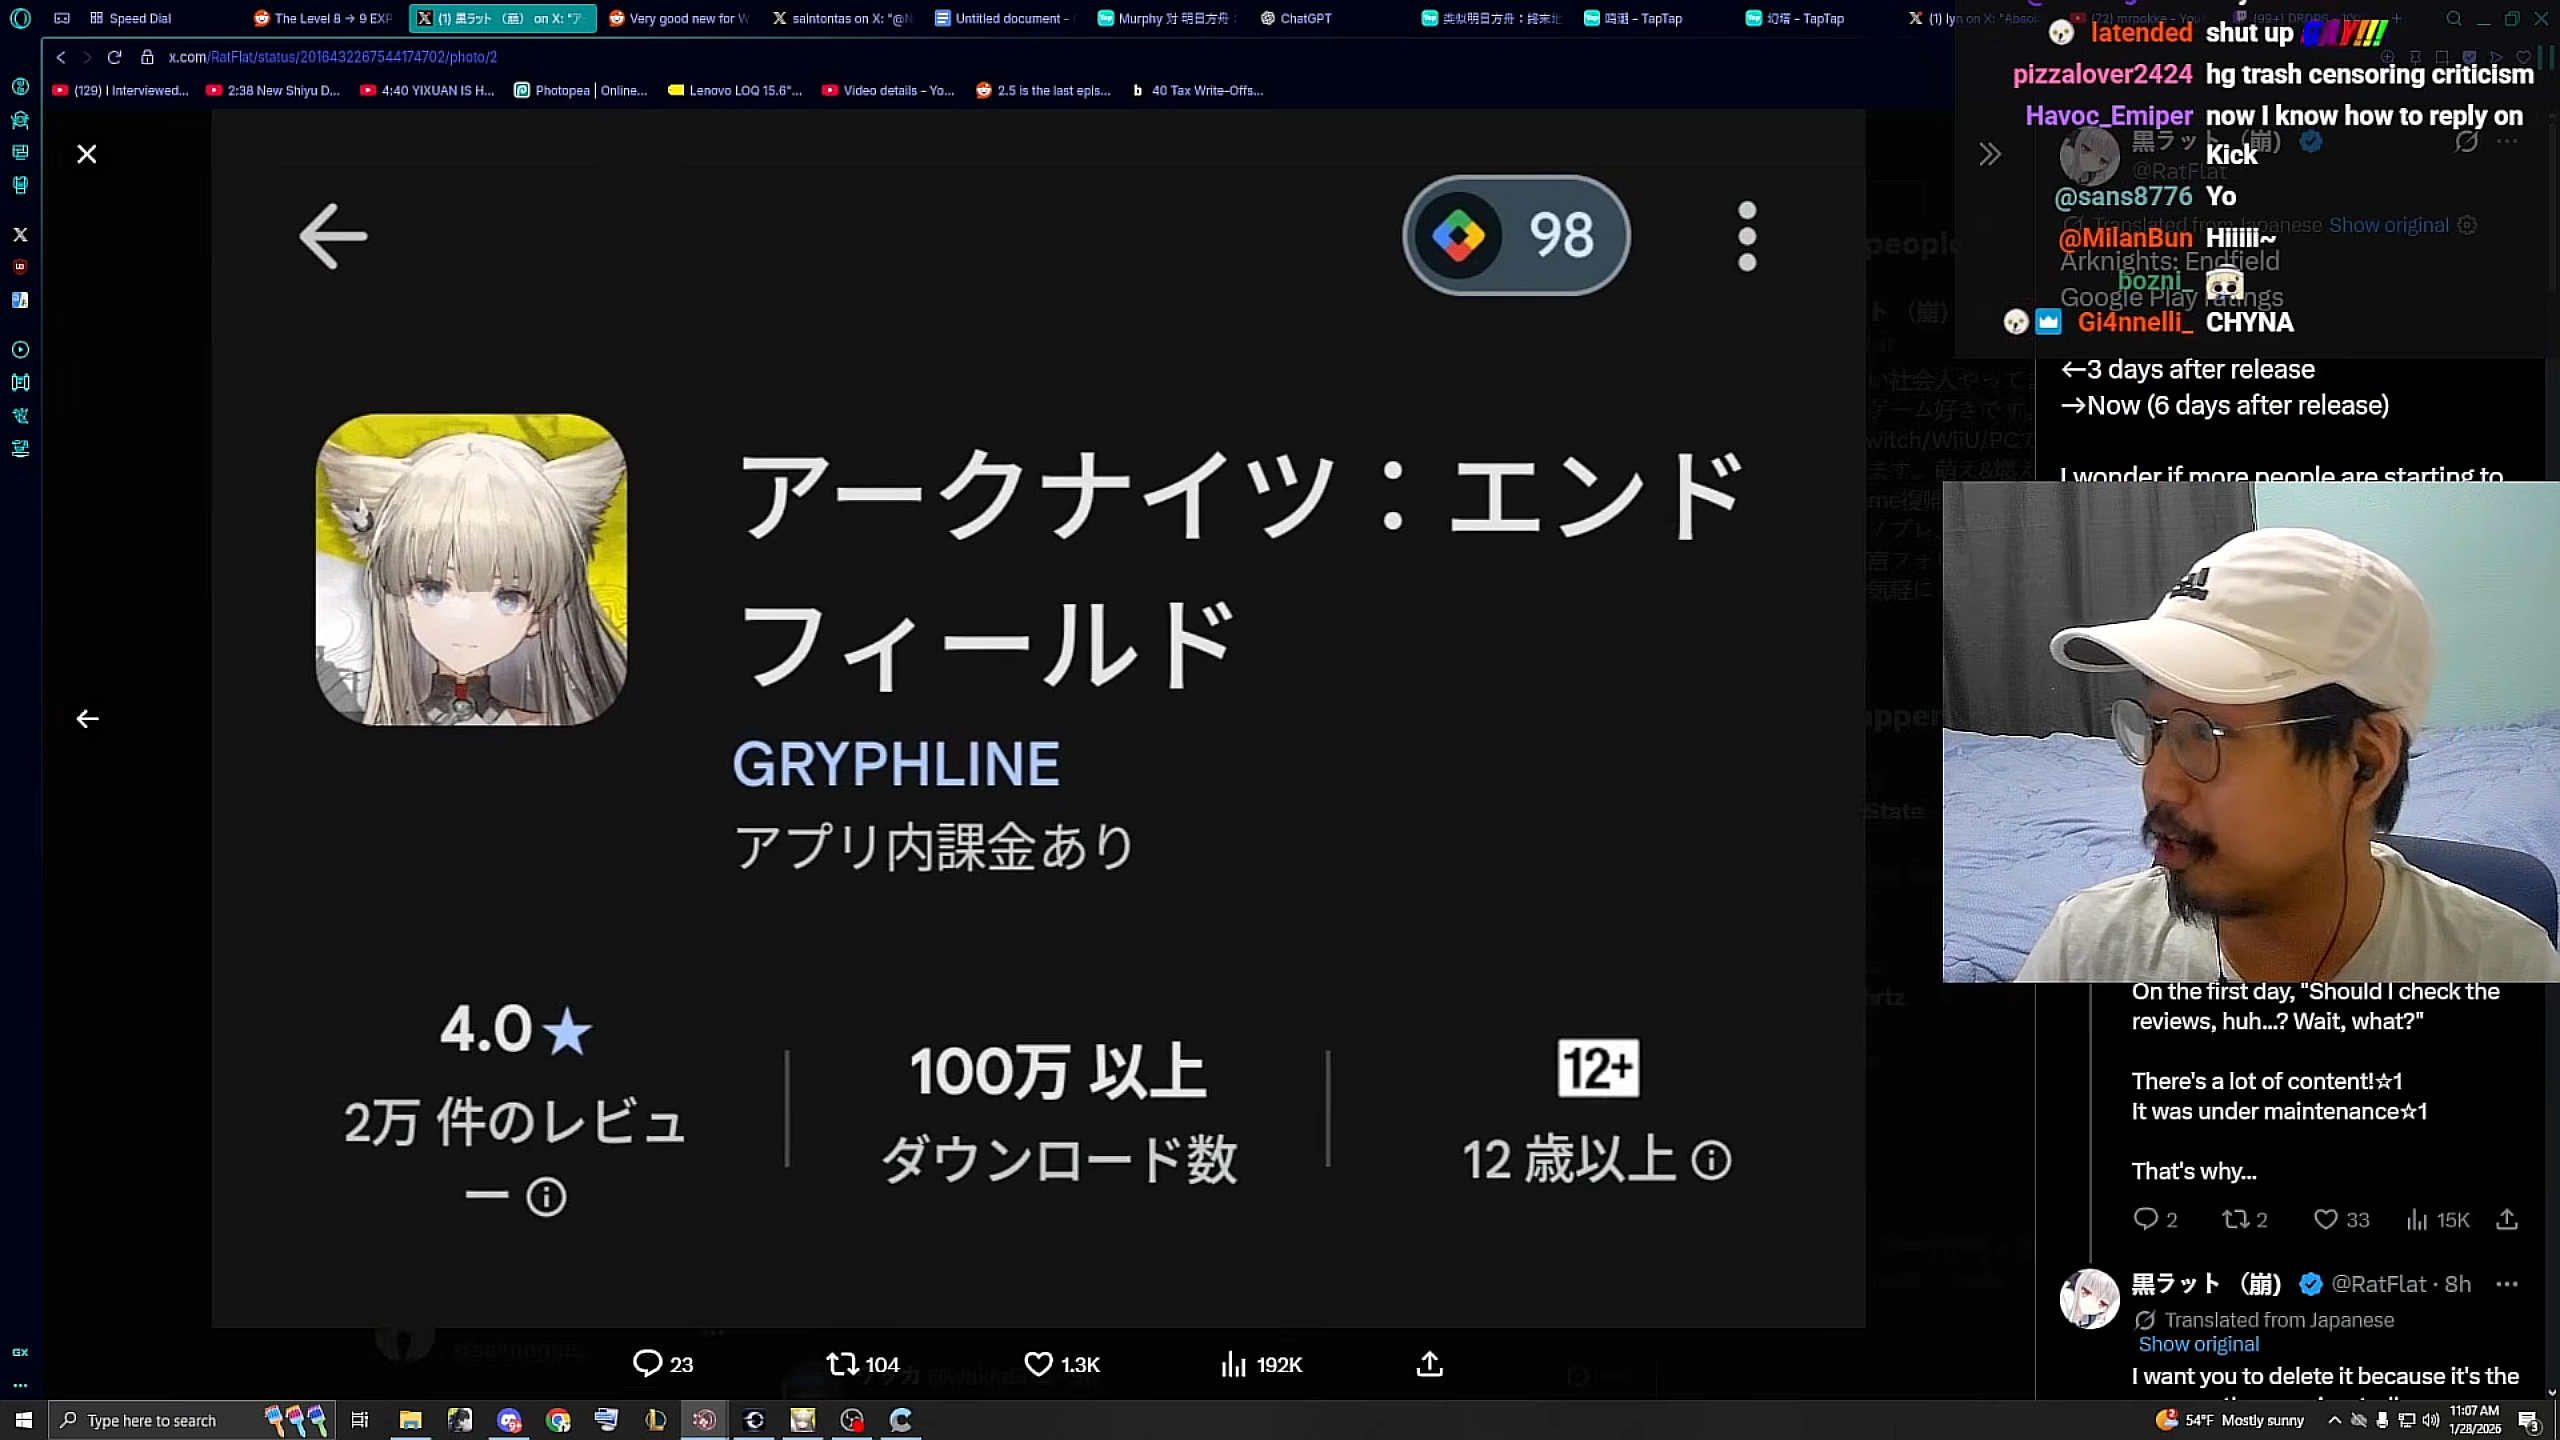Click the Windows taskbar search box
The height and width of the screenshot is (1440, 2560).
point(150,1420)
